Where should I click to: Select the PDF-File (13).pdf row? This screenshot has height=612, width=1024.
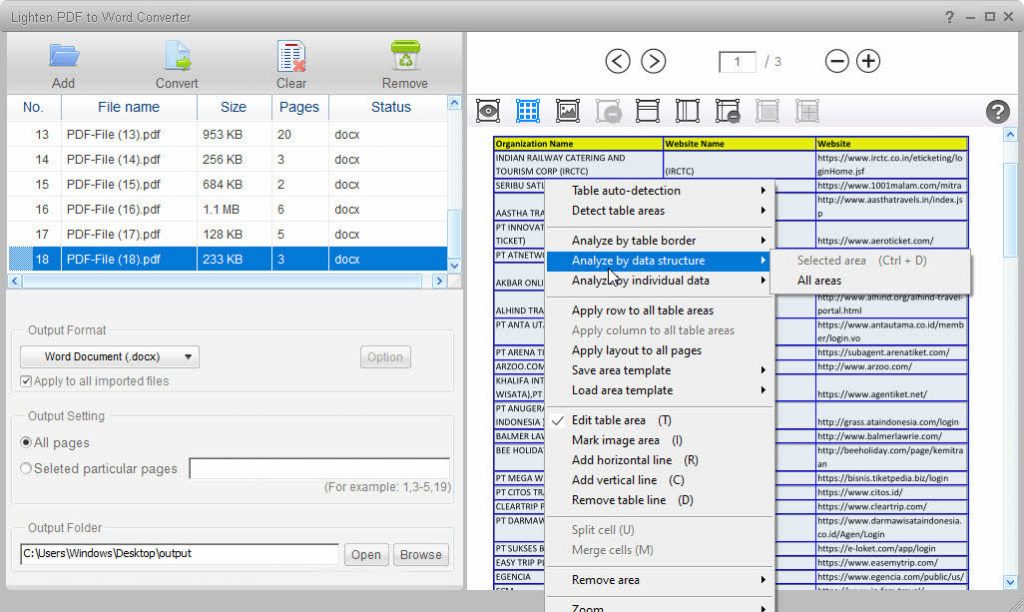[228, 135]
